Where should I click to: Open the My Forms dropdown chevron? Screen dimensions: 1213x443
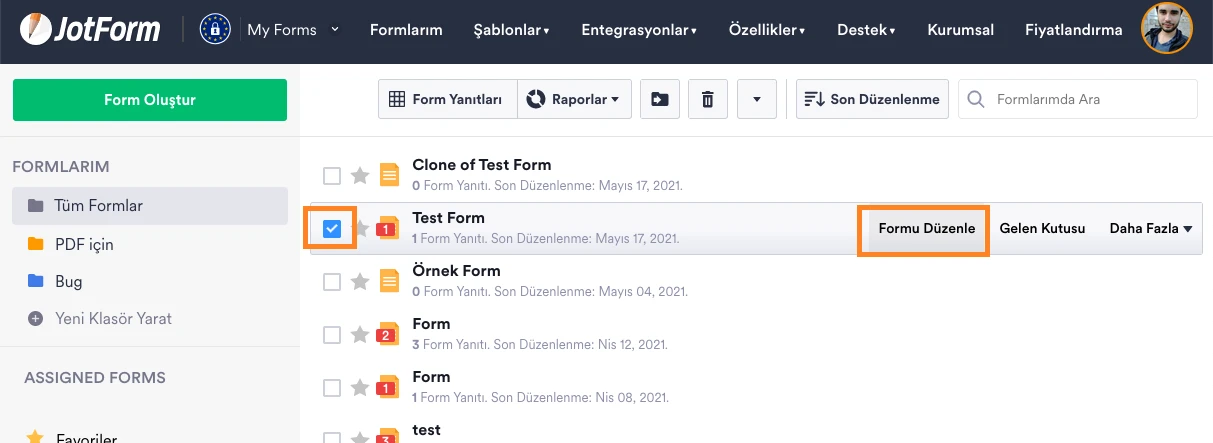pyautogui.click(x=335, y=29)
